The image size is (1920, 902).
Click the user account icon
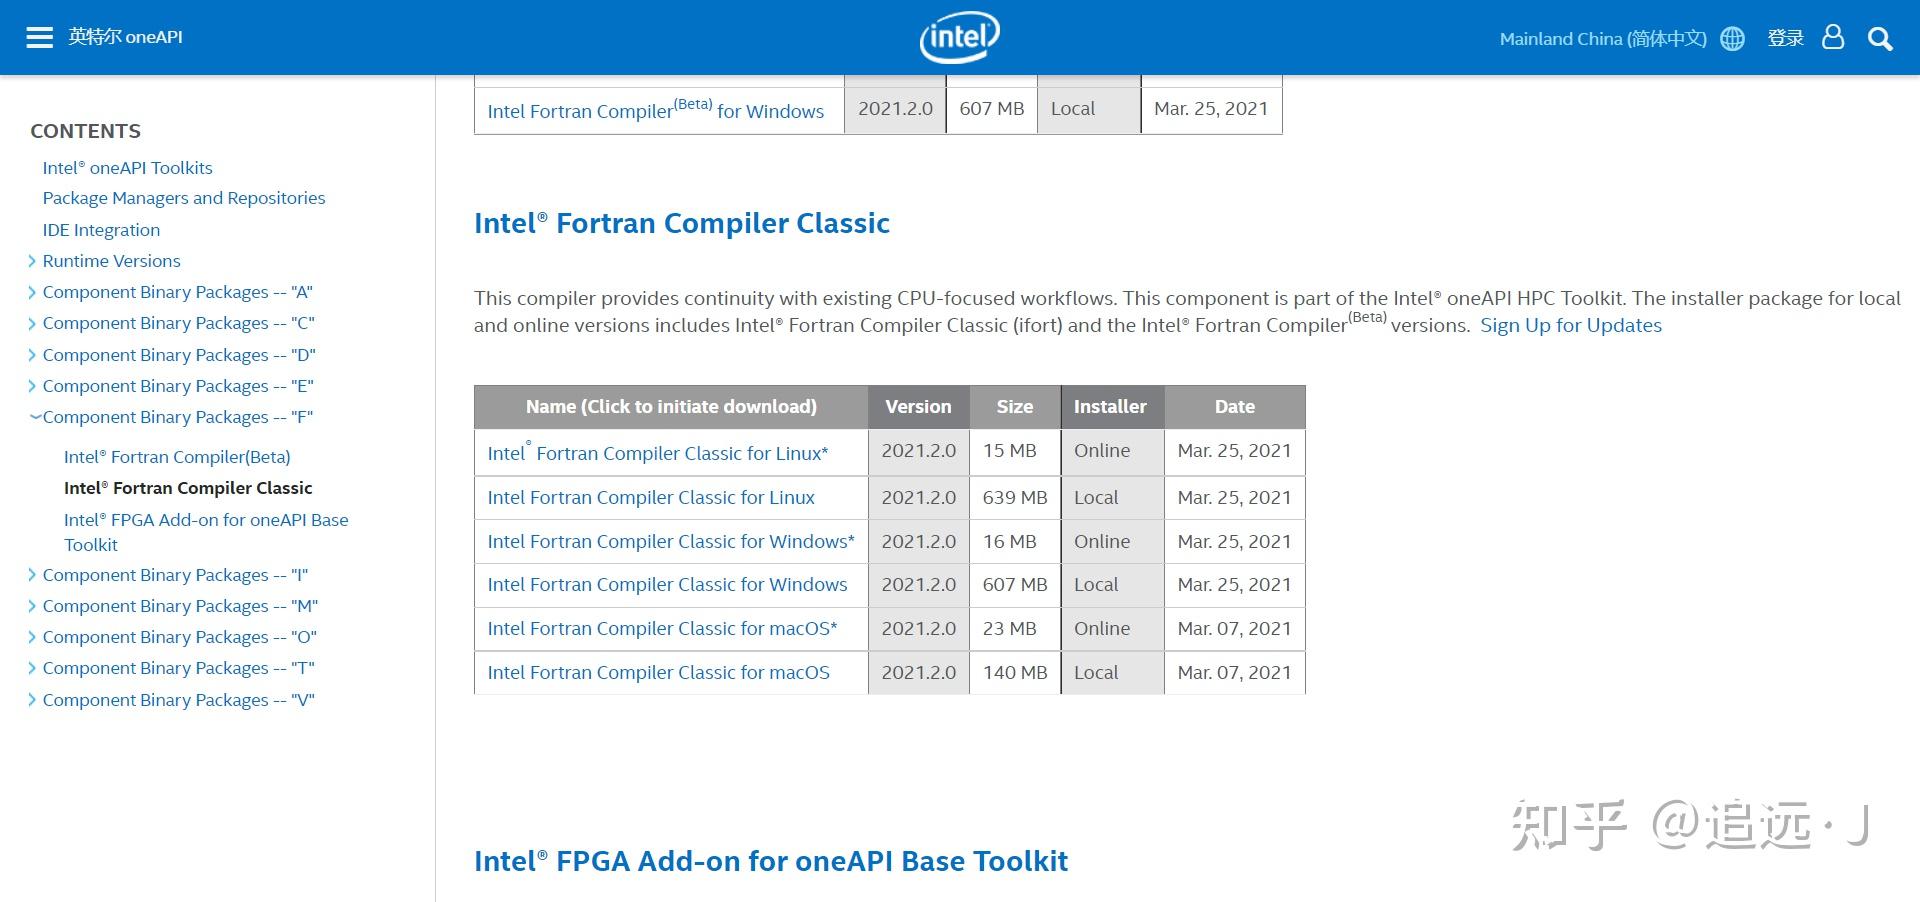coord(1833,38)
